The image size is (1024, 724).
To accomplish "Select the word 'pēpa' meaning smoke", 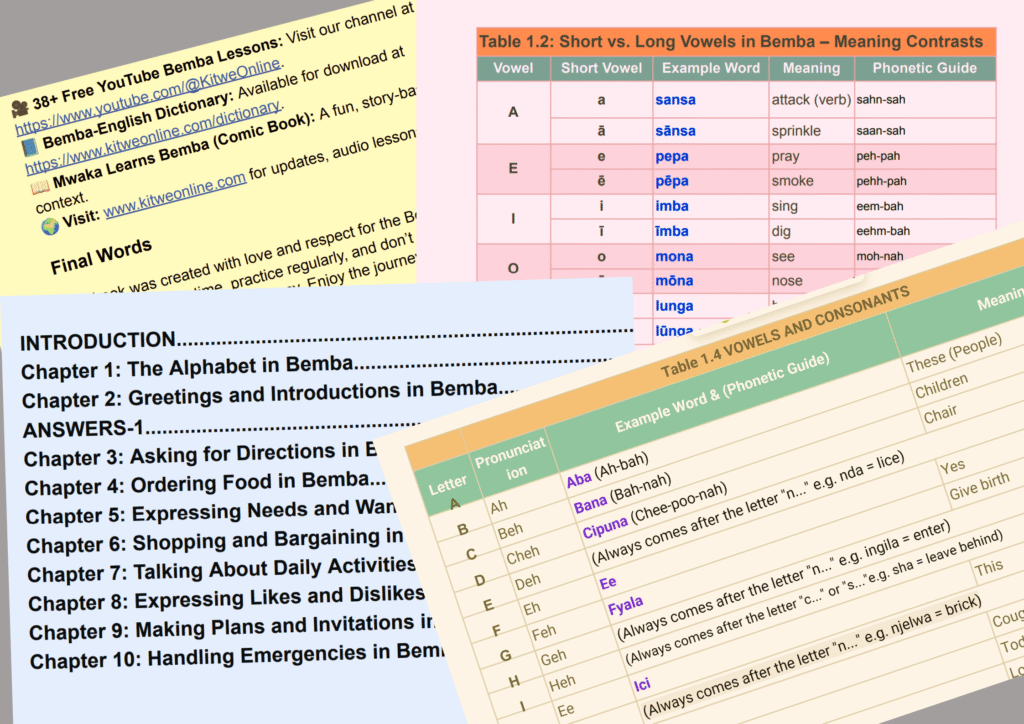I will 672,181.
